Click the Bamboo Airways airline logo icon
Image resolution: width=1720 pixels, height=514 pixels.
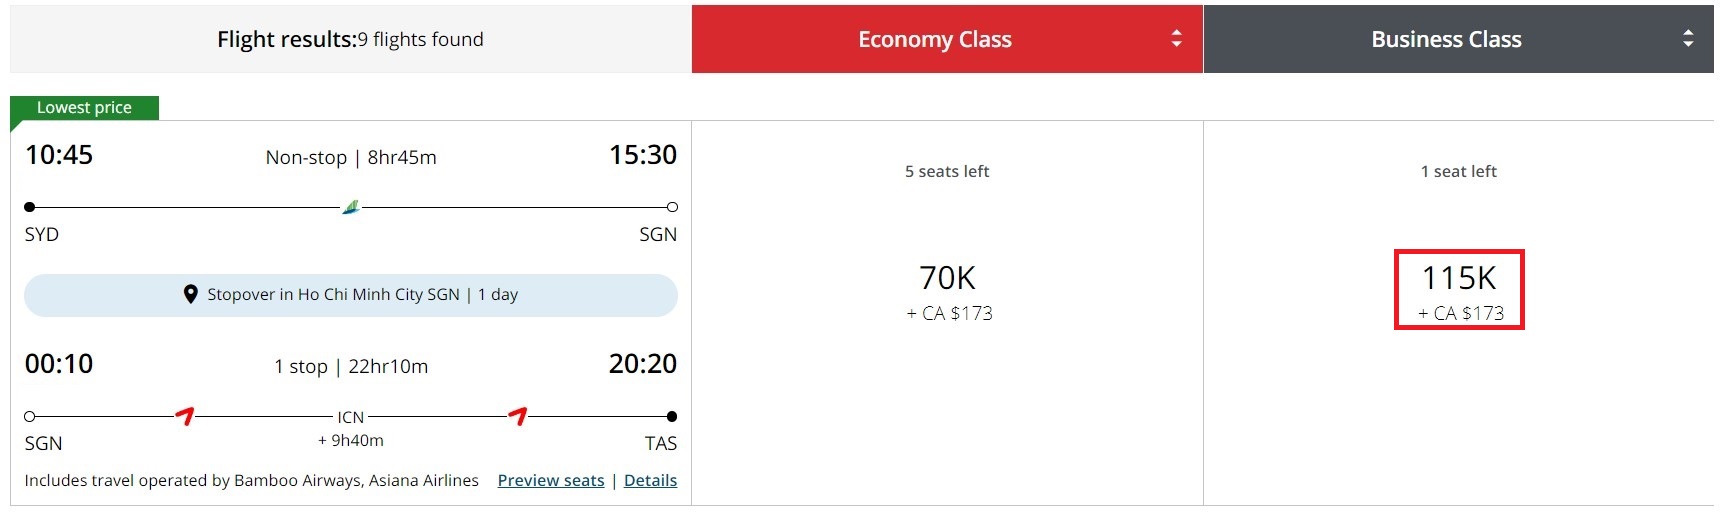click(x=351, y=207)
